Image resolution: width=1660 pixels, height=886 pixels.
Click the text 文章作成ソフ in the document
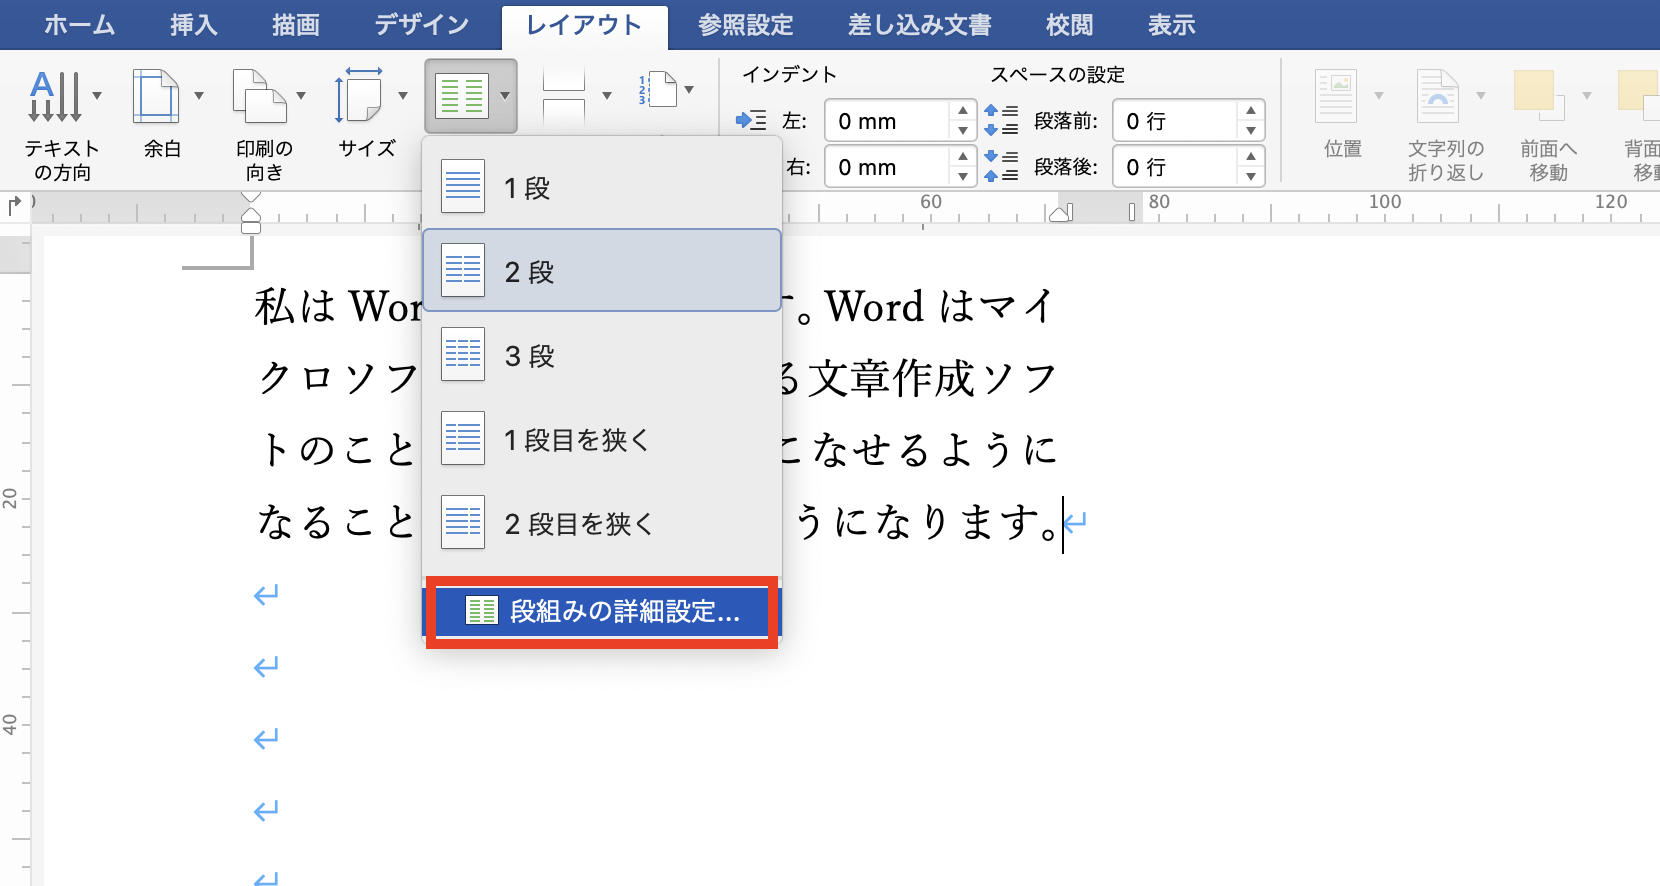(x=932, y=378)
